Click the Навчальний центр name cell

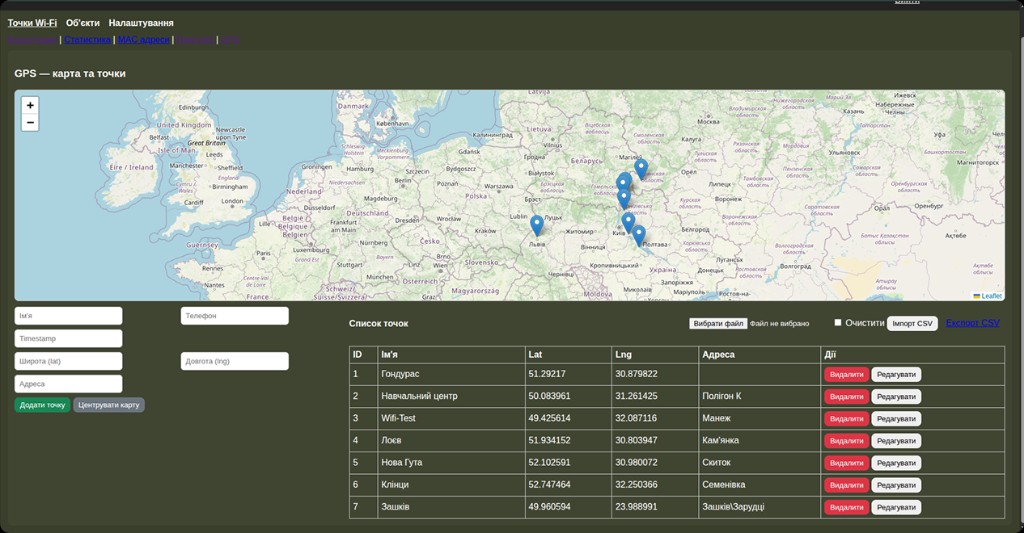(x=451, y=396)
